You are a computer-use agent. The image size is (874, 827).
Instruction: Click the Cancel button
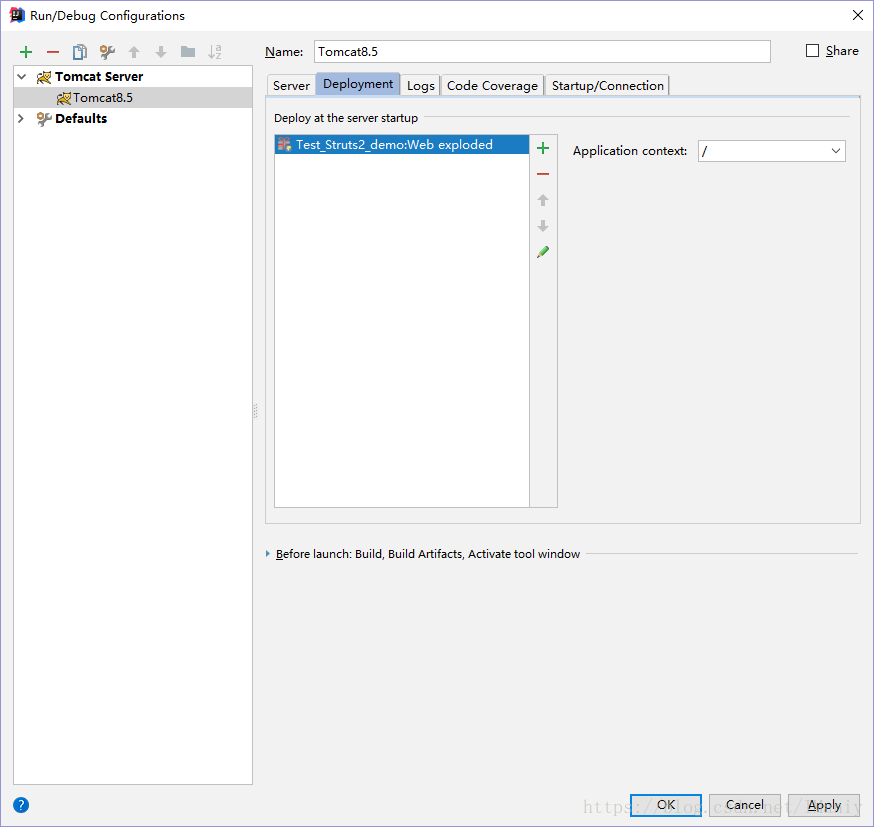point(745,805)
